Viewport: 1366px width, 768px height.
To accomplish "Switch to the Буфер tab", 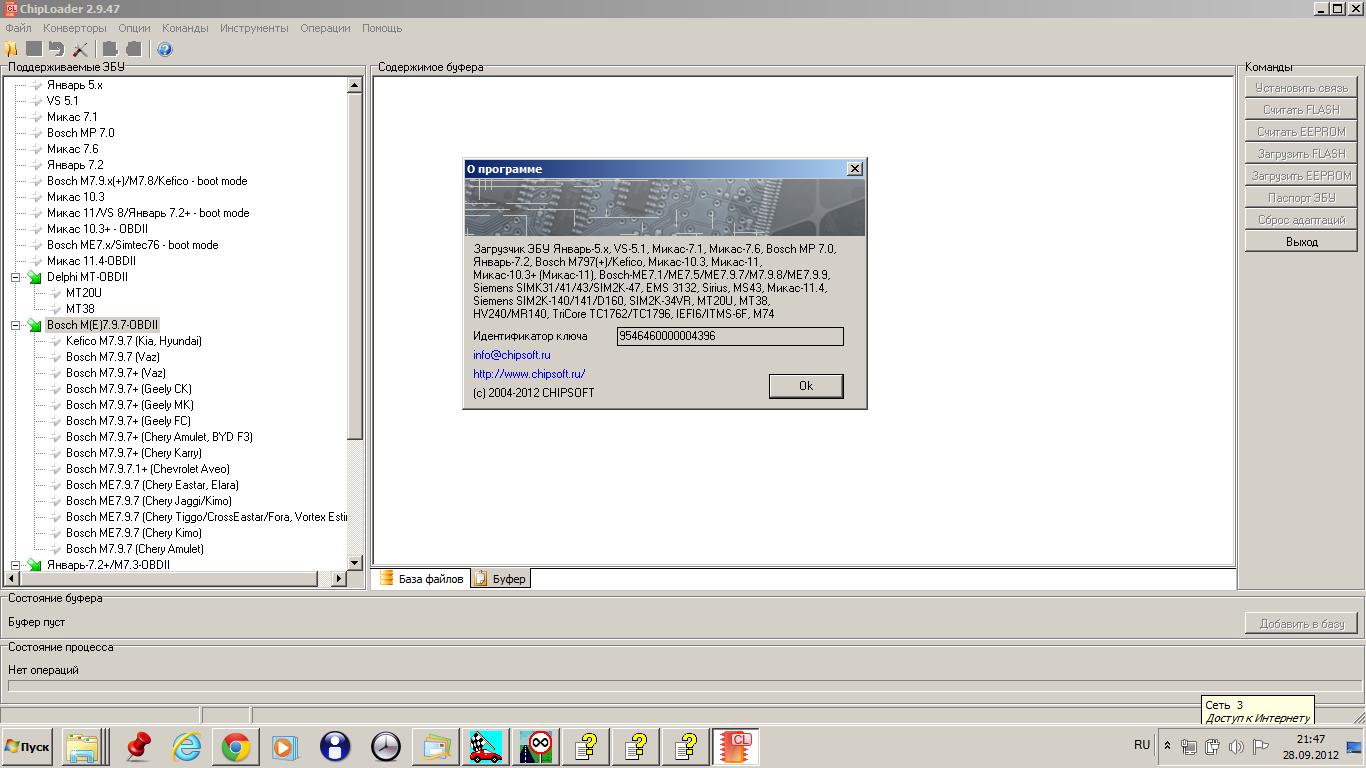I will click(500, 579).
